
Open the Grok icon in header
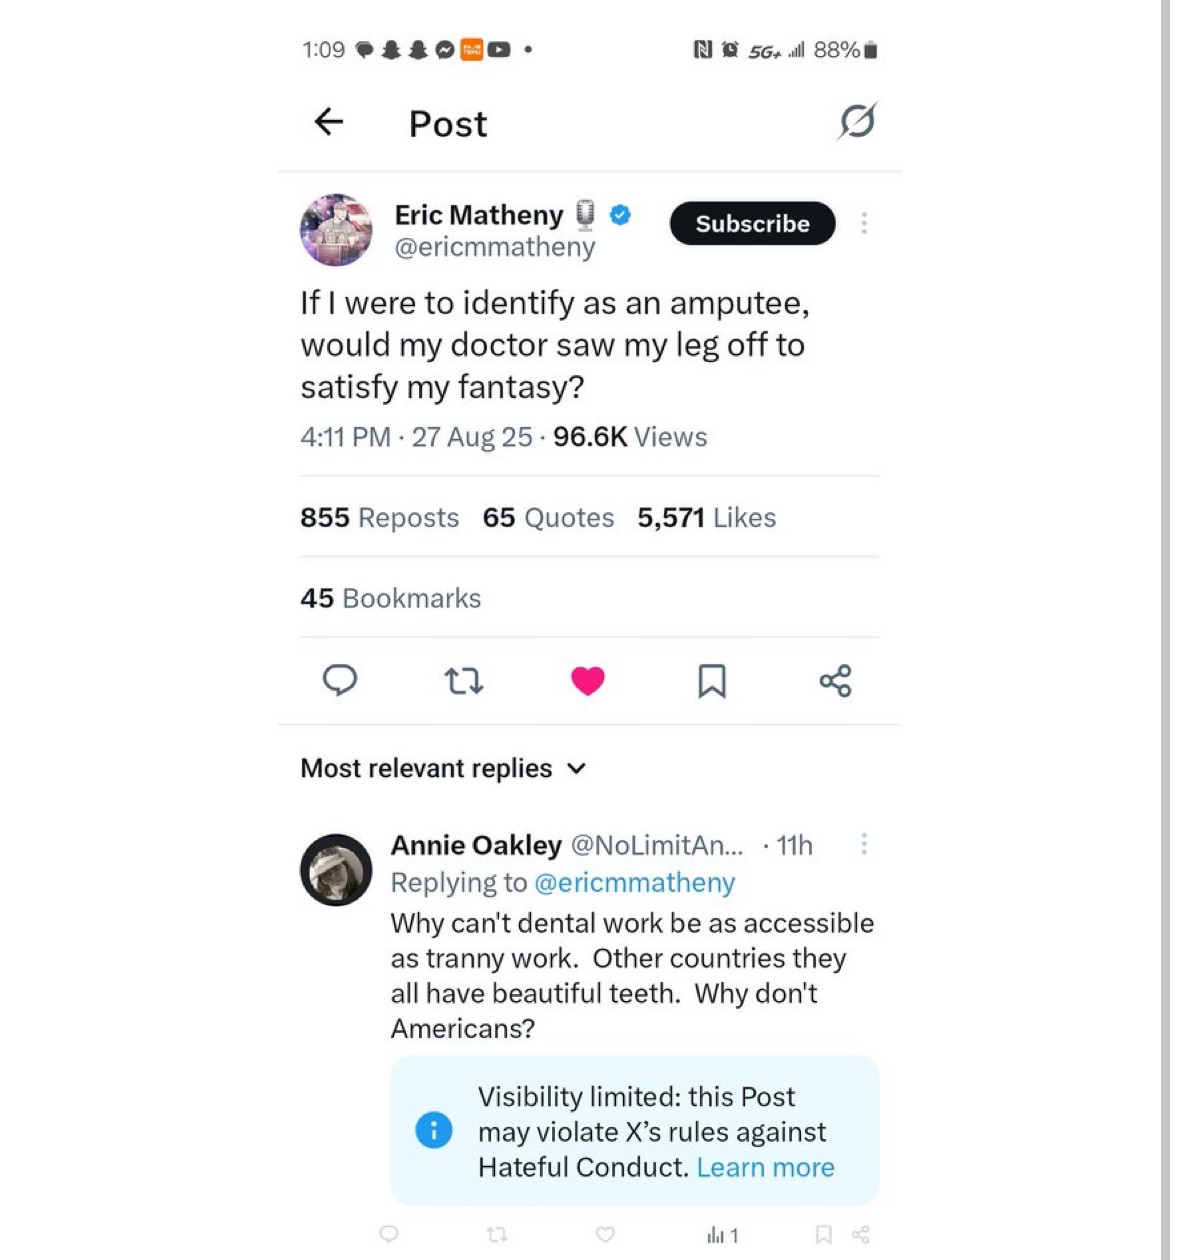(857, 121)
